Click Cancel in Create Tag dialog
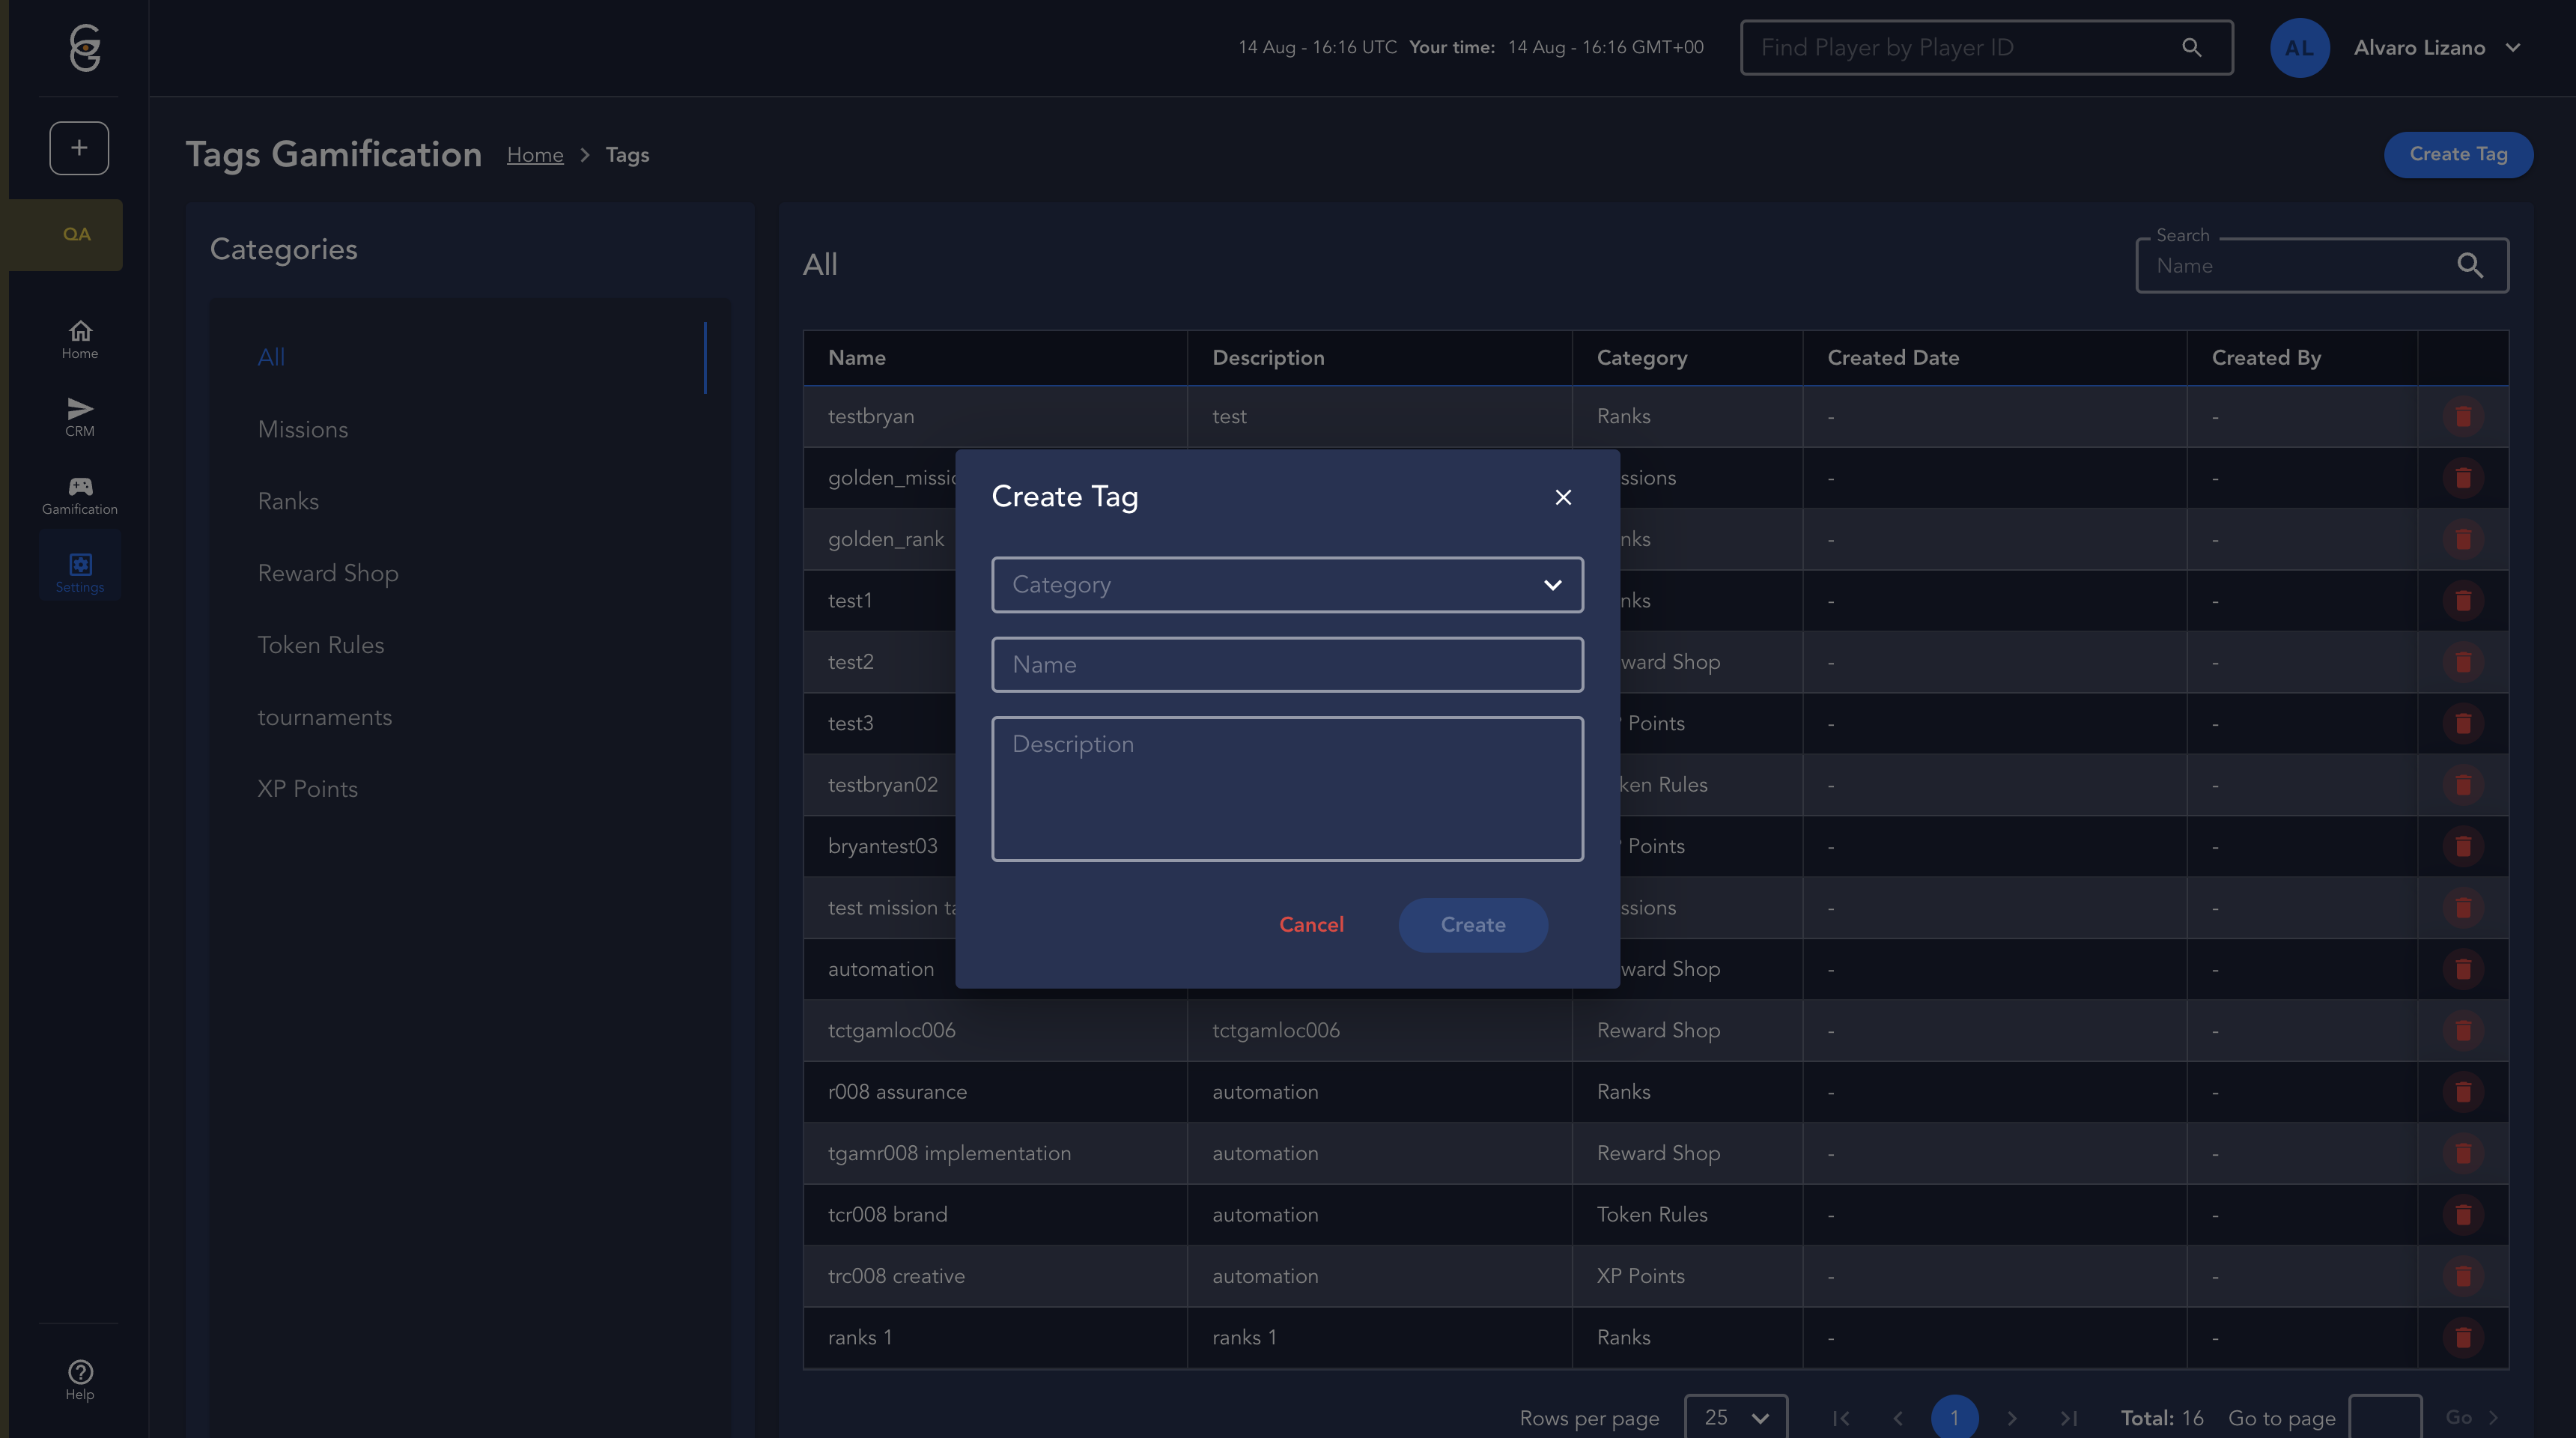The height and width of the screenshot is (1438, 2576). pyautogui.click(x=1311, y=925)
